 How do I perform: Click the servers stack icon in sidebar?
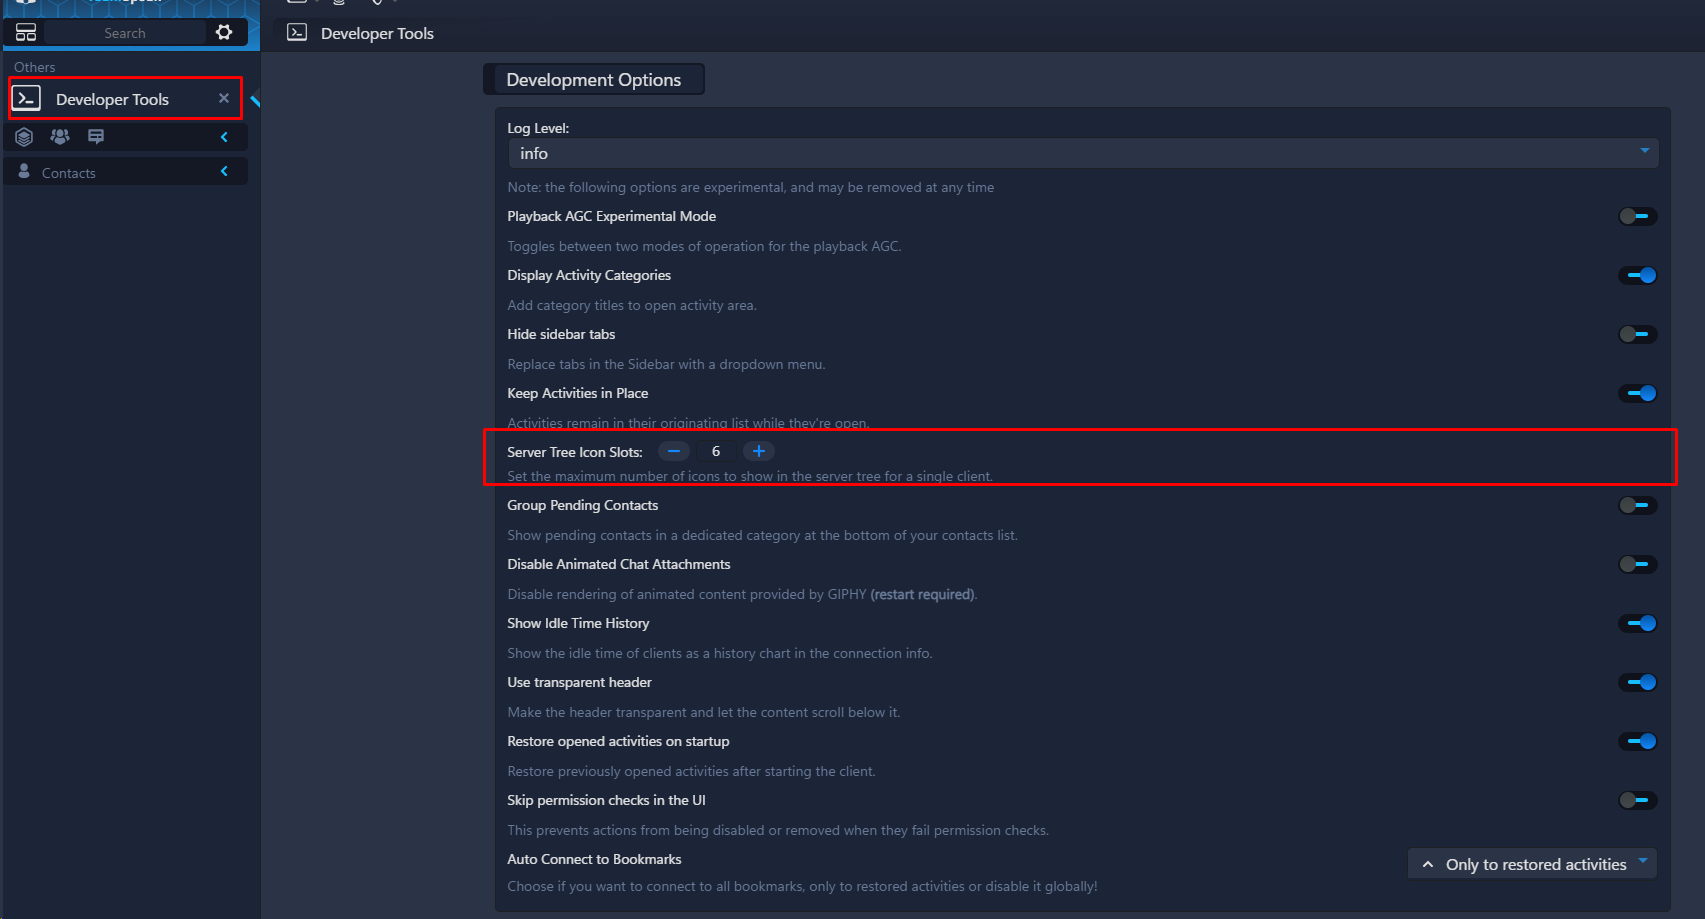click(x=25, y=137)
